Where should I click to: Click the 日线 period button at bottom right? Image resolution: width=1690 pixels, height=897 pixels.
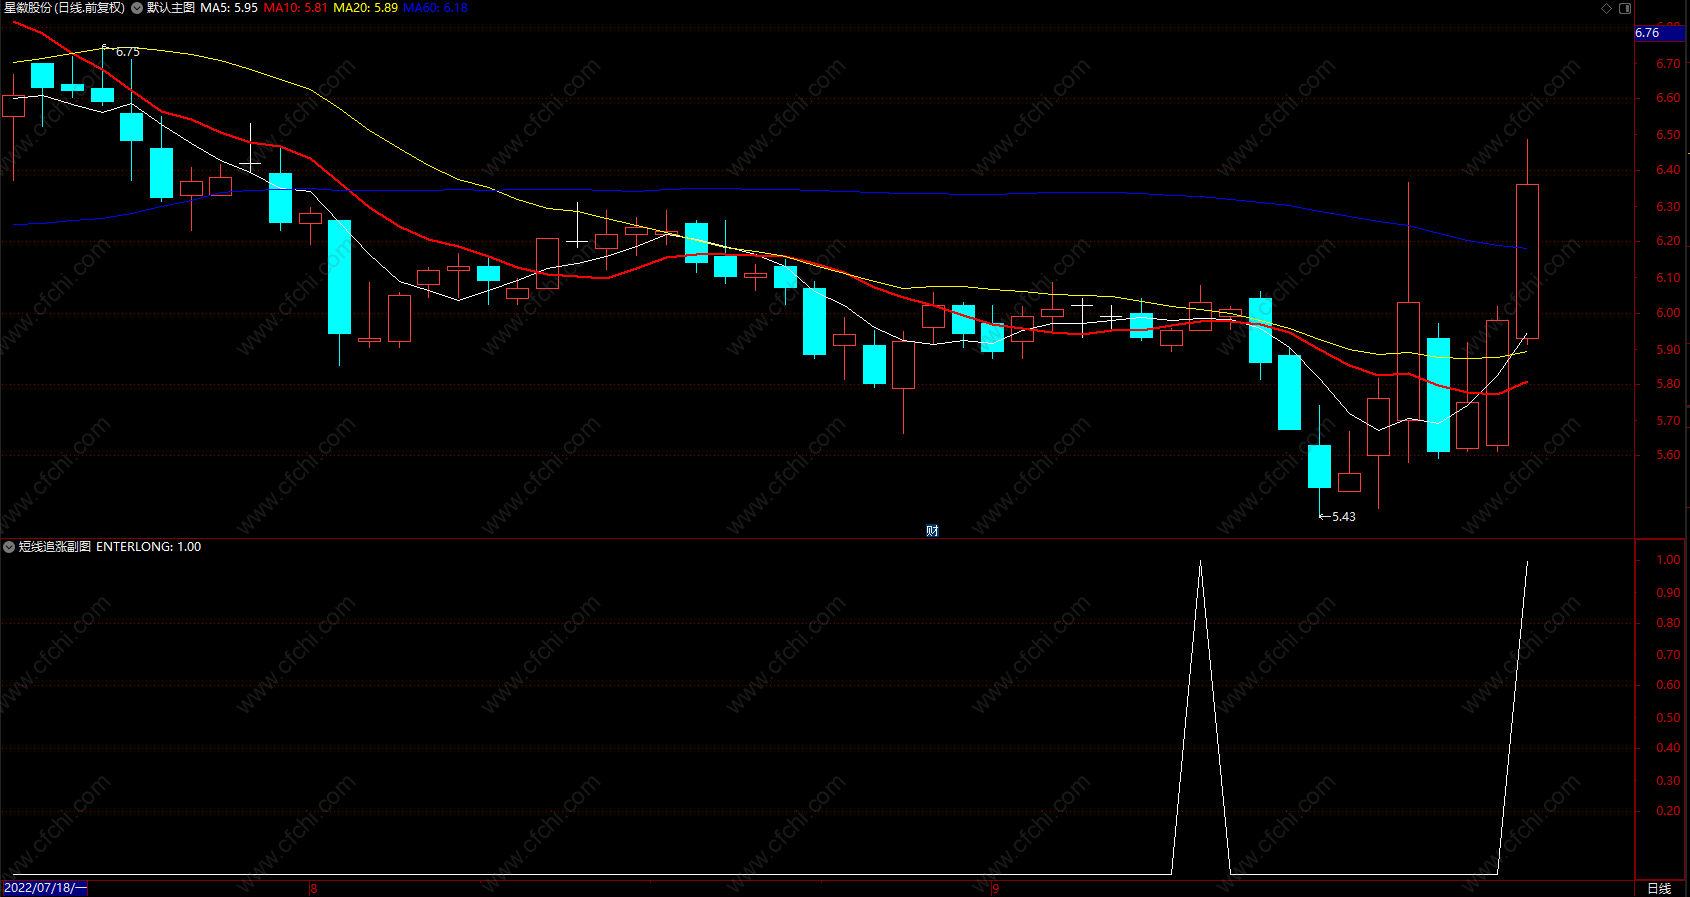pos(1659,888)
